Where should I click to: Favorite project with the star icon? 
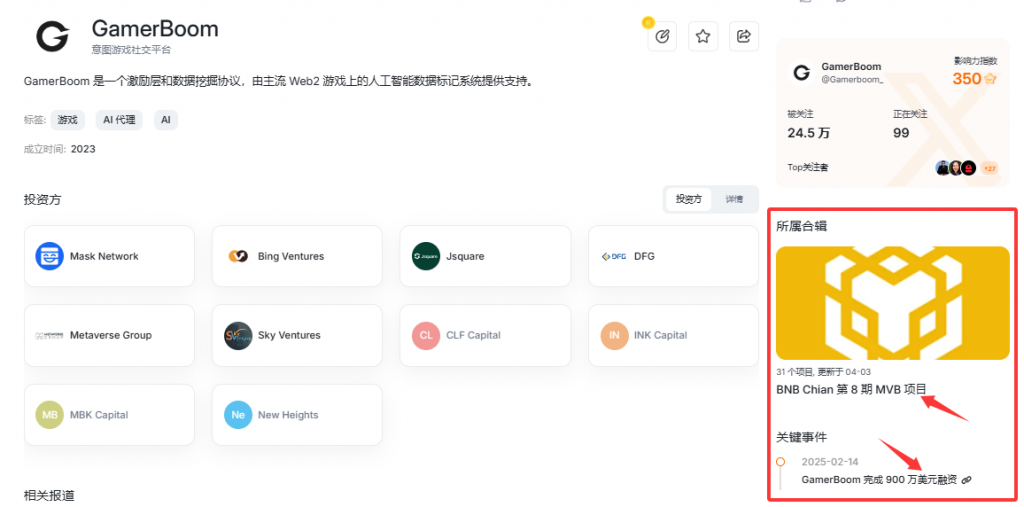tap(703, 37)
